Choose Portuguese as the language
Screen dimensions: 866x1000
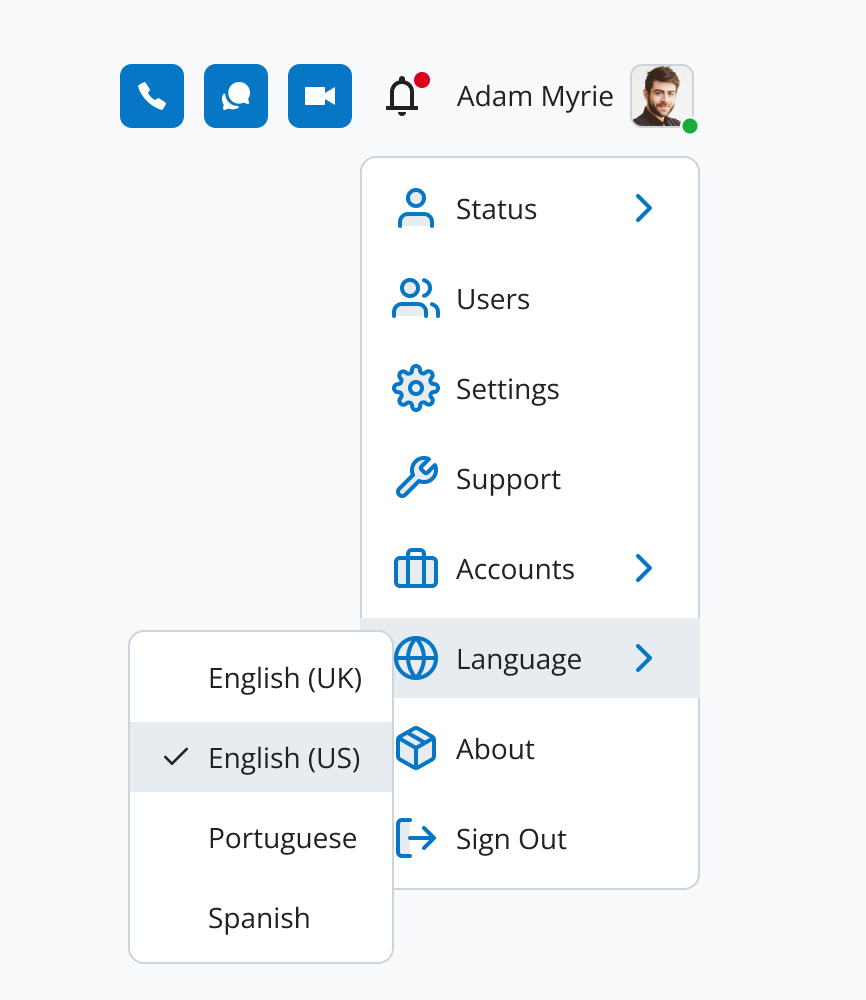[282, 838]
